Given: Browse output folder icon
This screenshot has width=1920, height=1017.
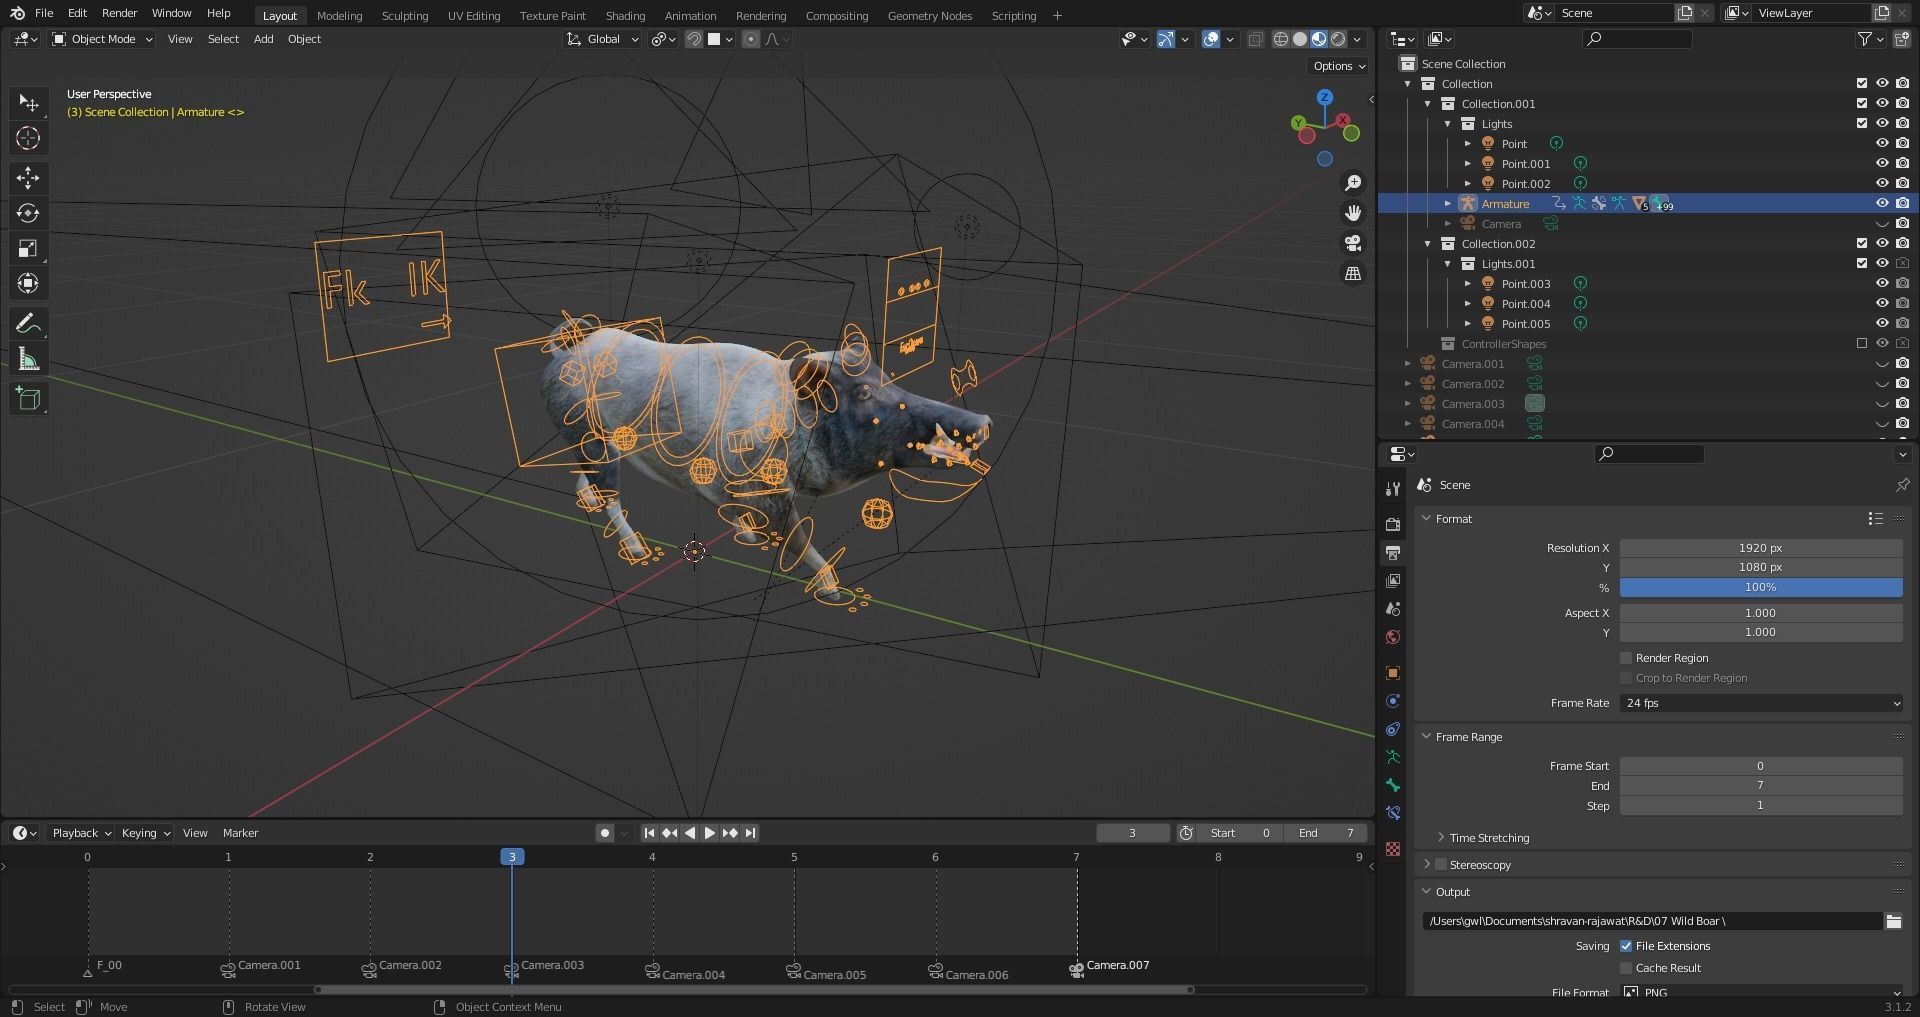Looking at the screenshot, I should (1894, 921).
